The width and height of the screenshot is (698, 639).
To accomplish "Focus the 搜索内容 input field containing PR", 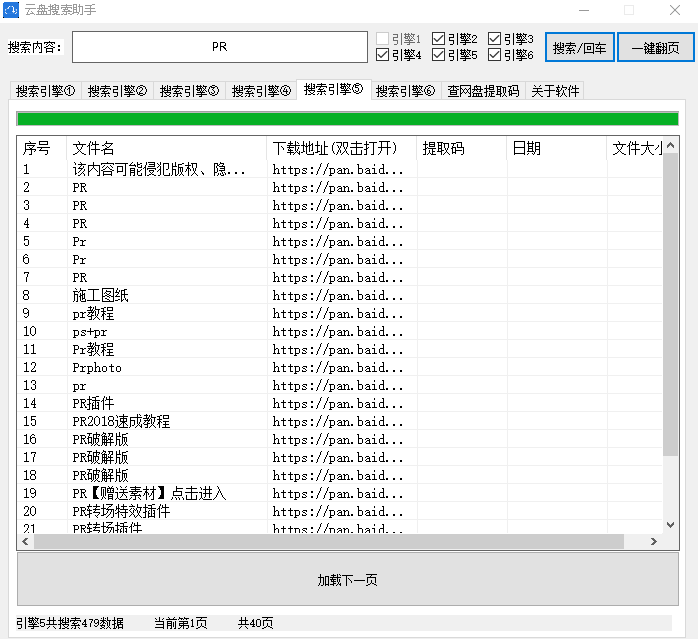I will [x=219, y=47].
